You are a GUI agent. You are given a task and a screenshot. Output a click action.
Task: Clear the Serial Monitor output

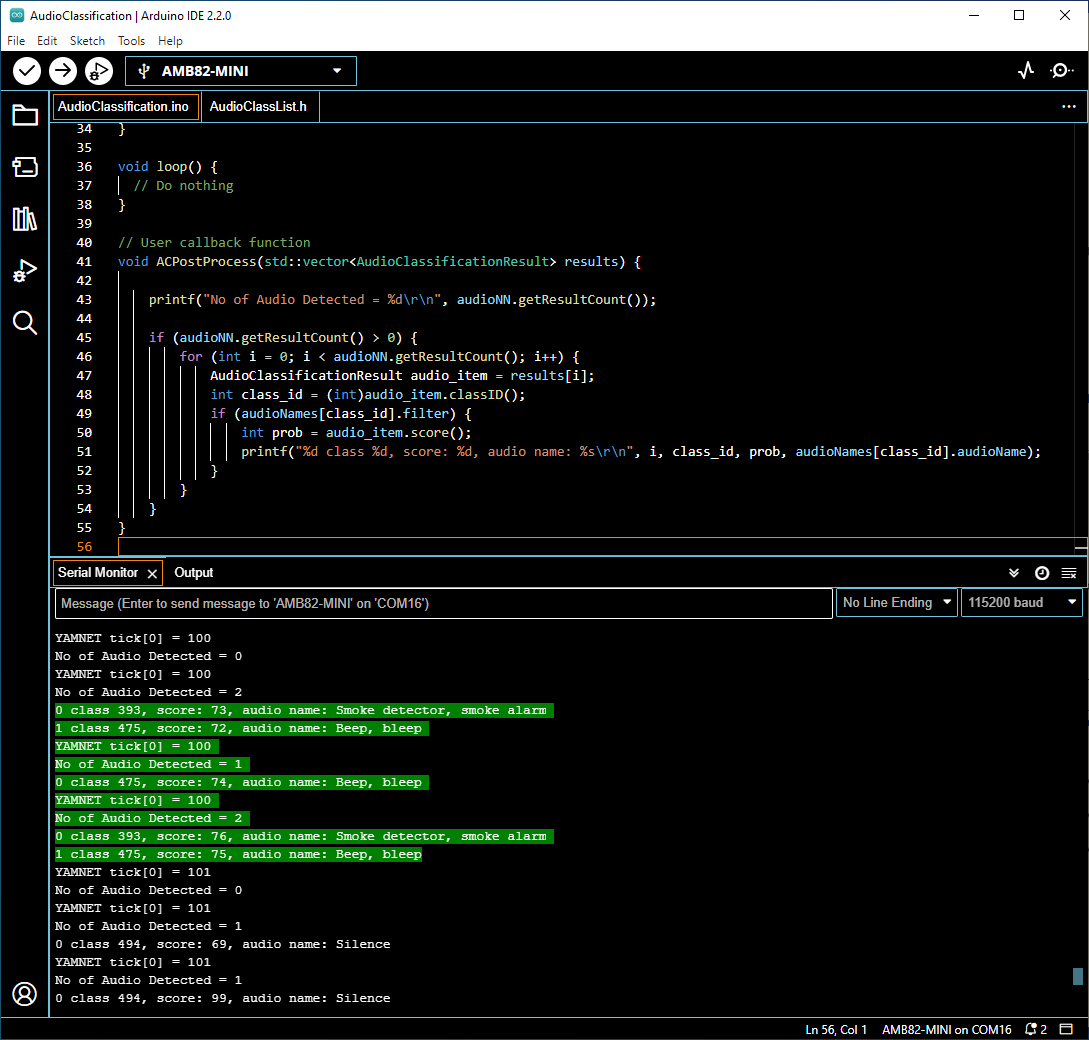pos(1069,573)
